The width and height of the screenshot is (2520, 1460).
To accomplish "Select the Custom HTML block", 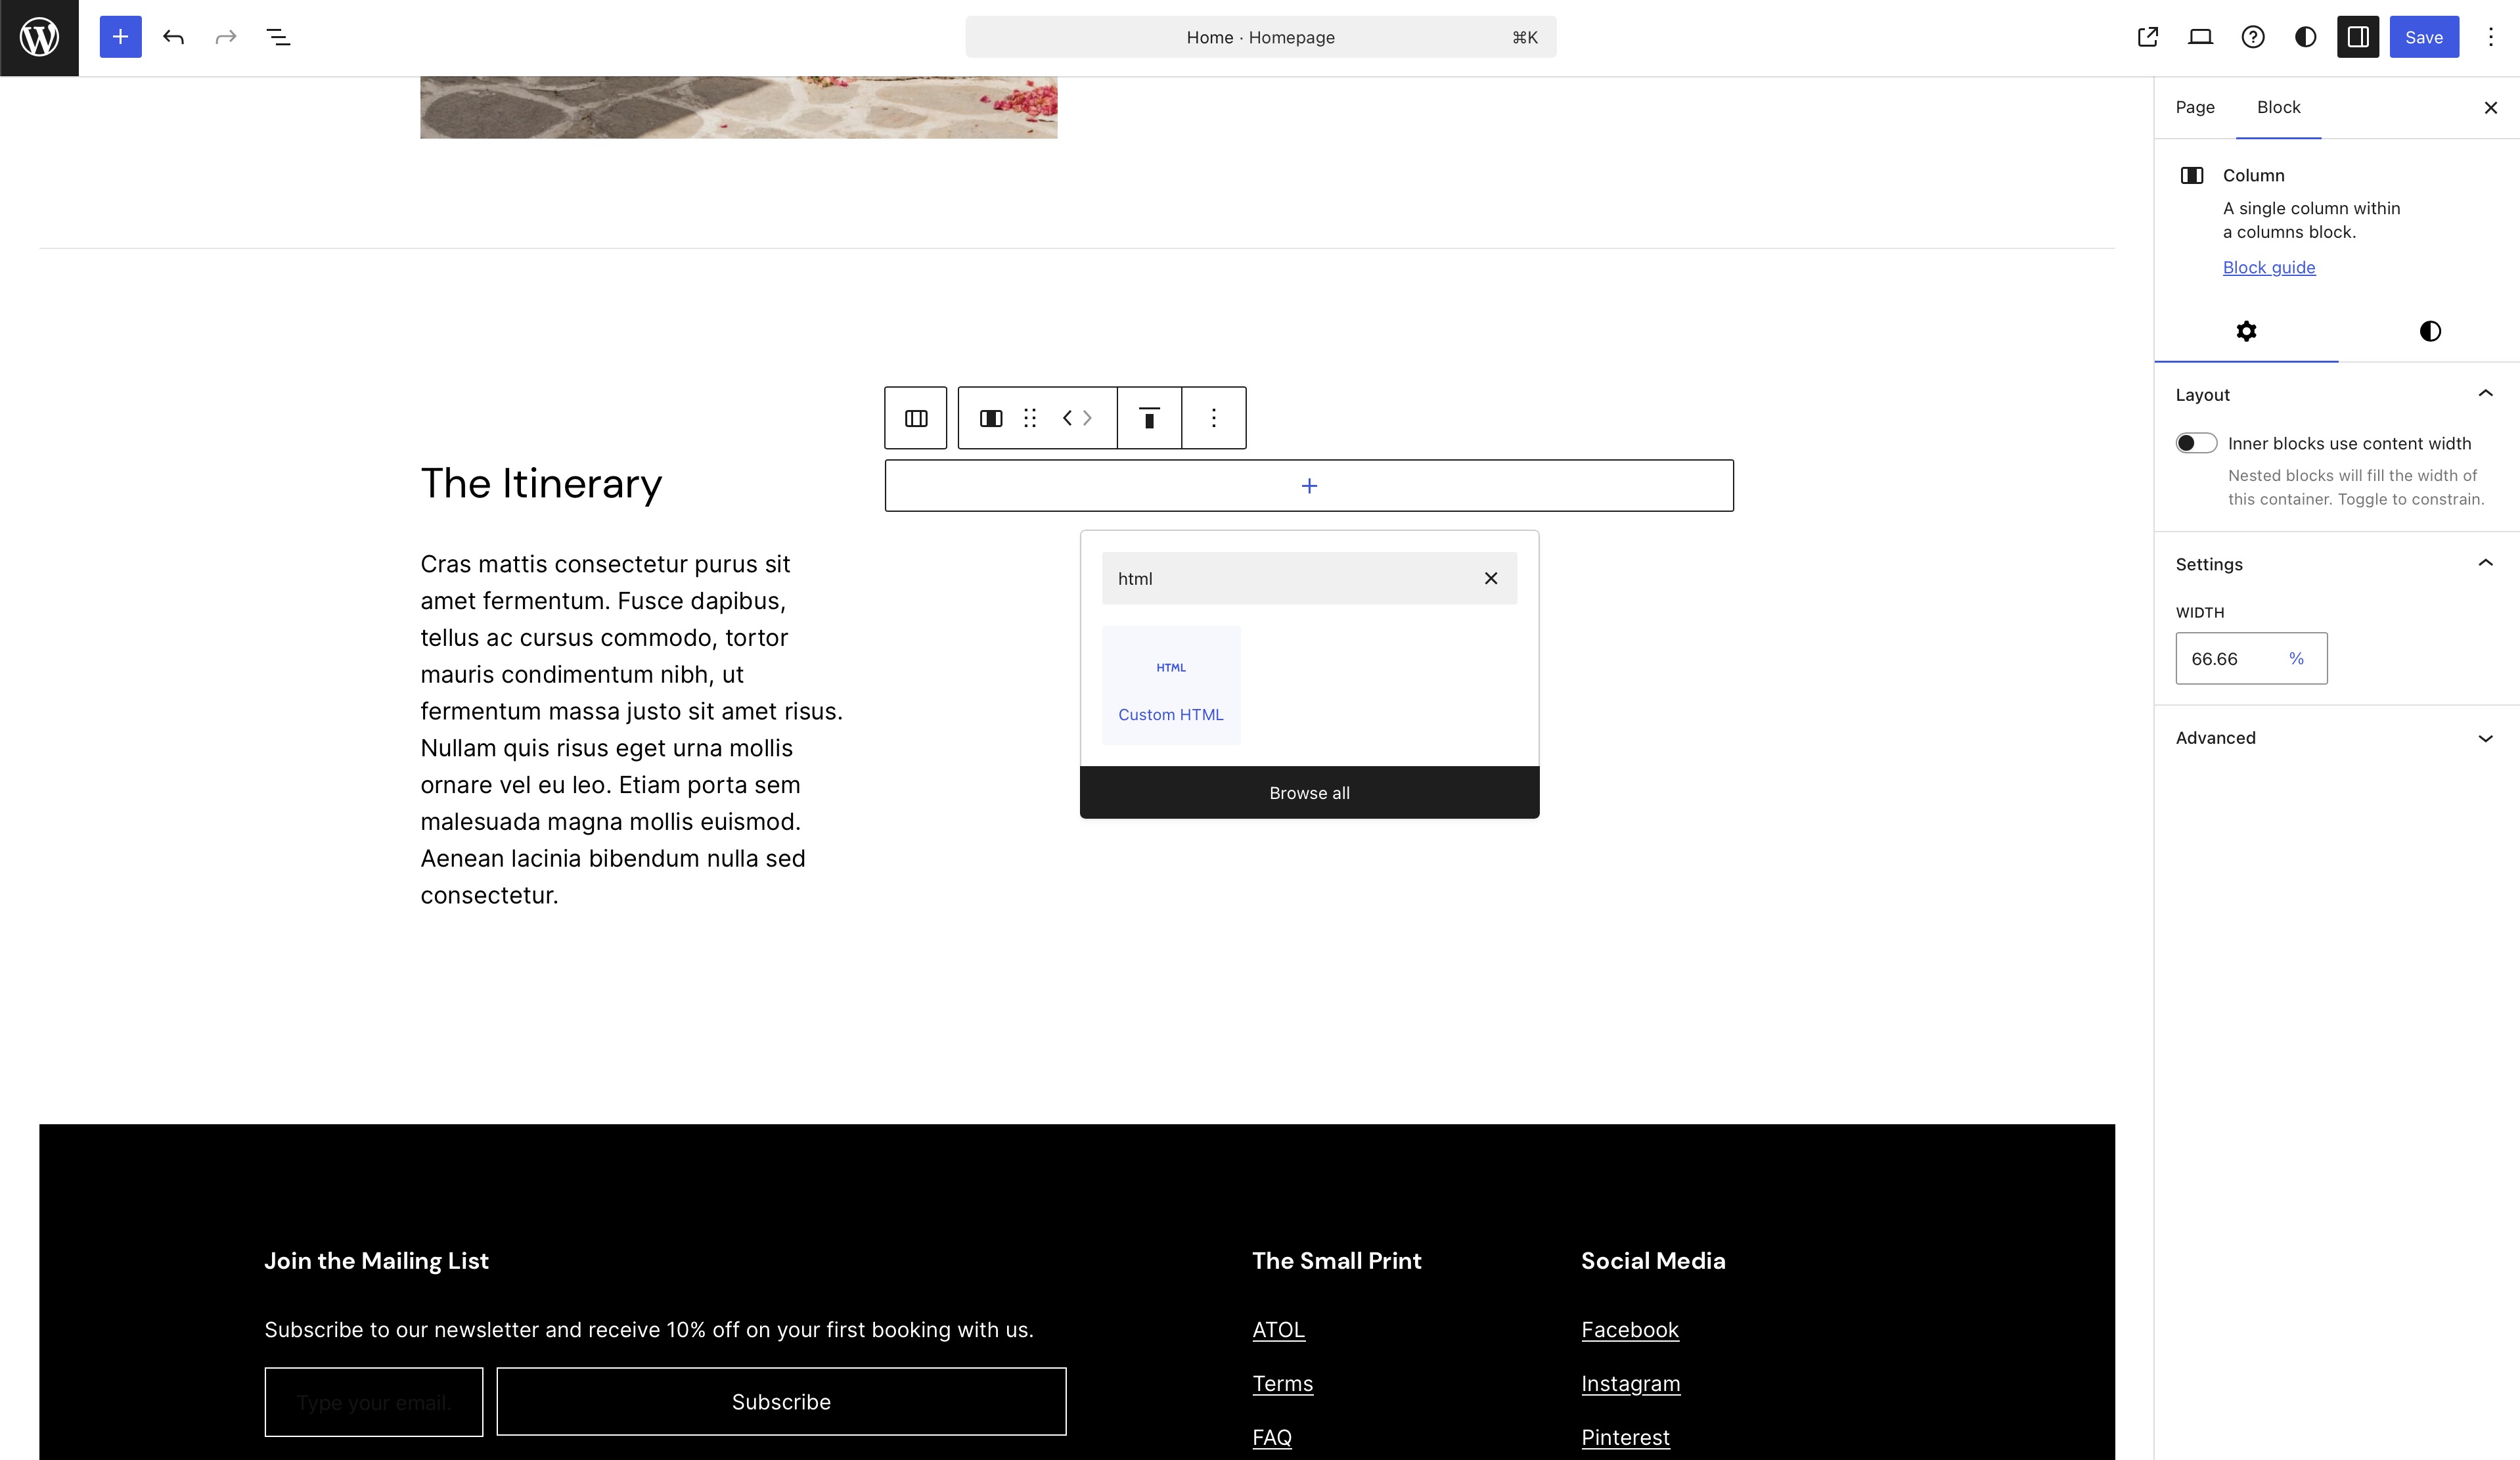I will pos(1170,686).
